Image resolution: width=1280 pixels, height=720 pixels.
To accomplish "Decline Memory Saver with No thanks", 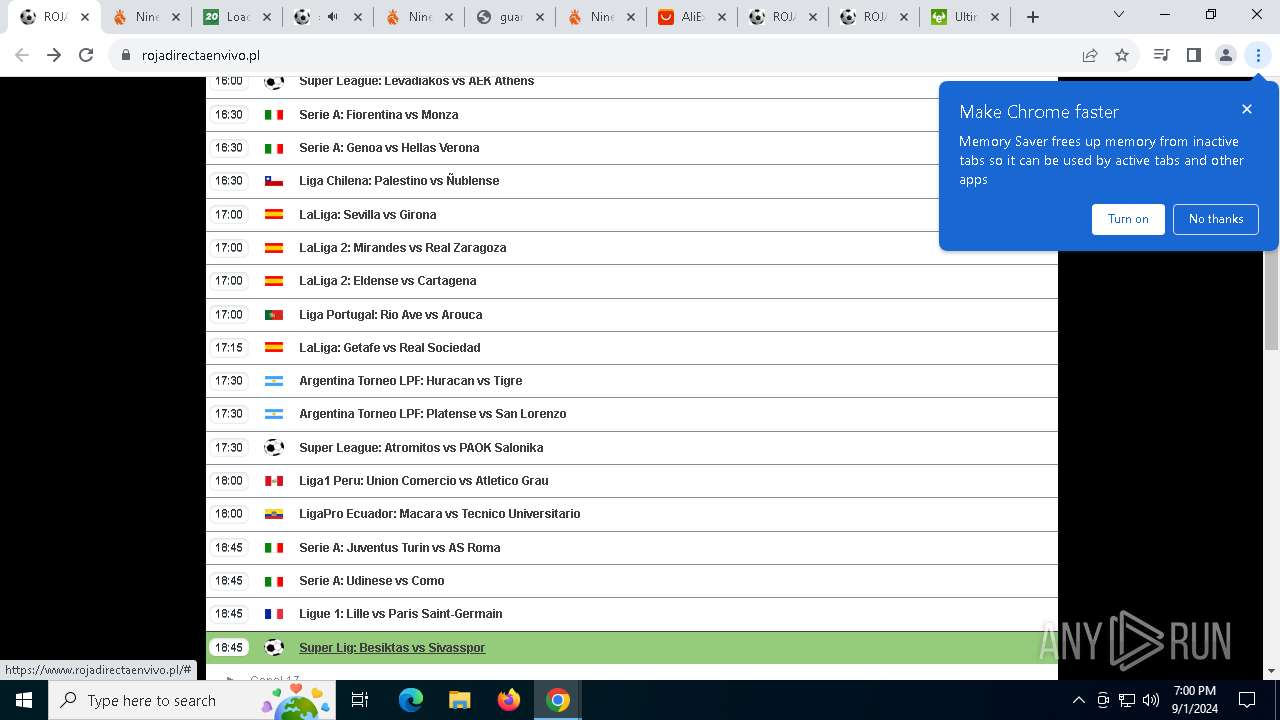I will [x=1216, y=219].
